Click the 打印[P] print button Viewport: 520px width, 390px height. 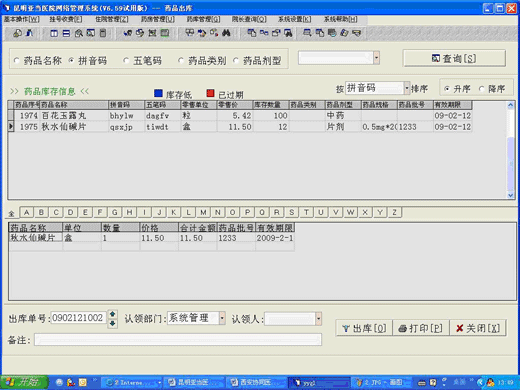(421, 328)
